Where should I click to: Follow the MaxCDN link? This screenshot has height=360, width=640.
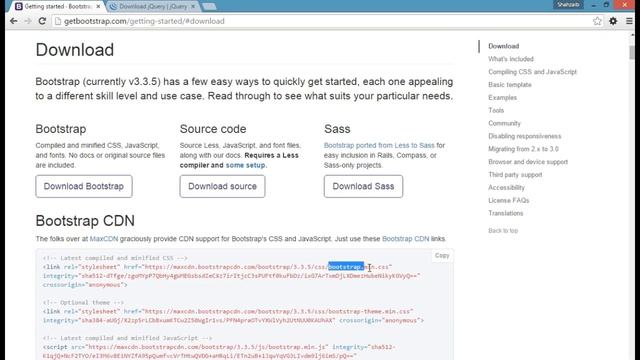point(104,239)
